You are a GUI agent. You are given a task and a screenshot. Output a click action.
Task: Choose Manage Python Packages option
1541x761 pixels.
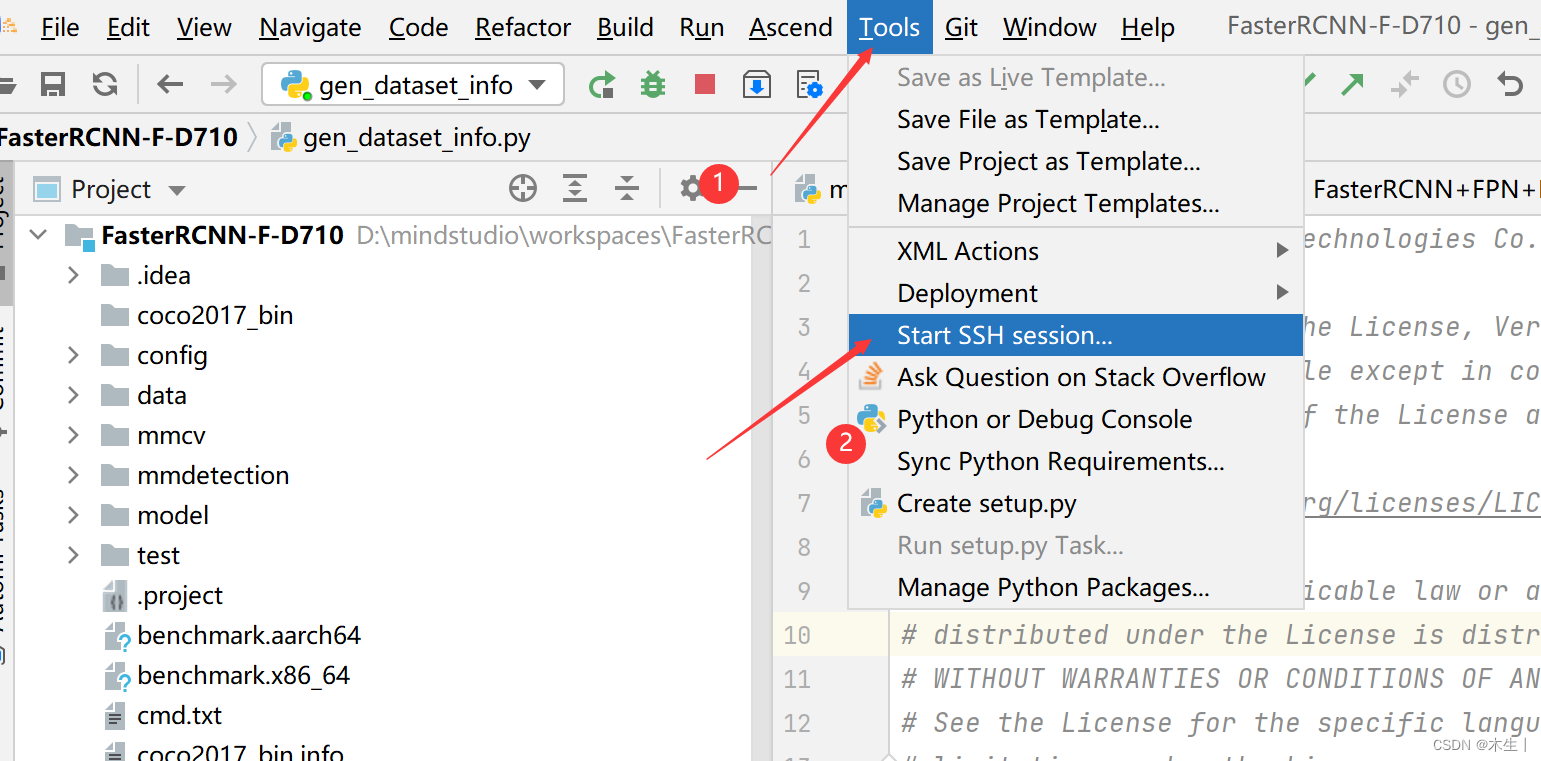click(1053, 587)
